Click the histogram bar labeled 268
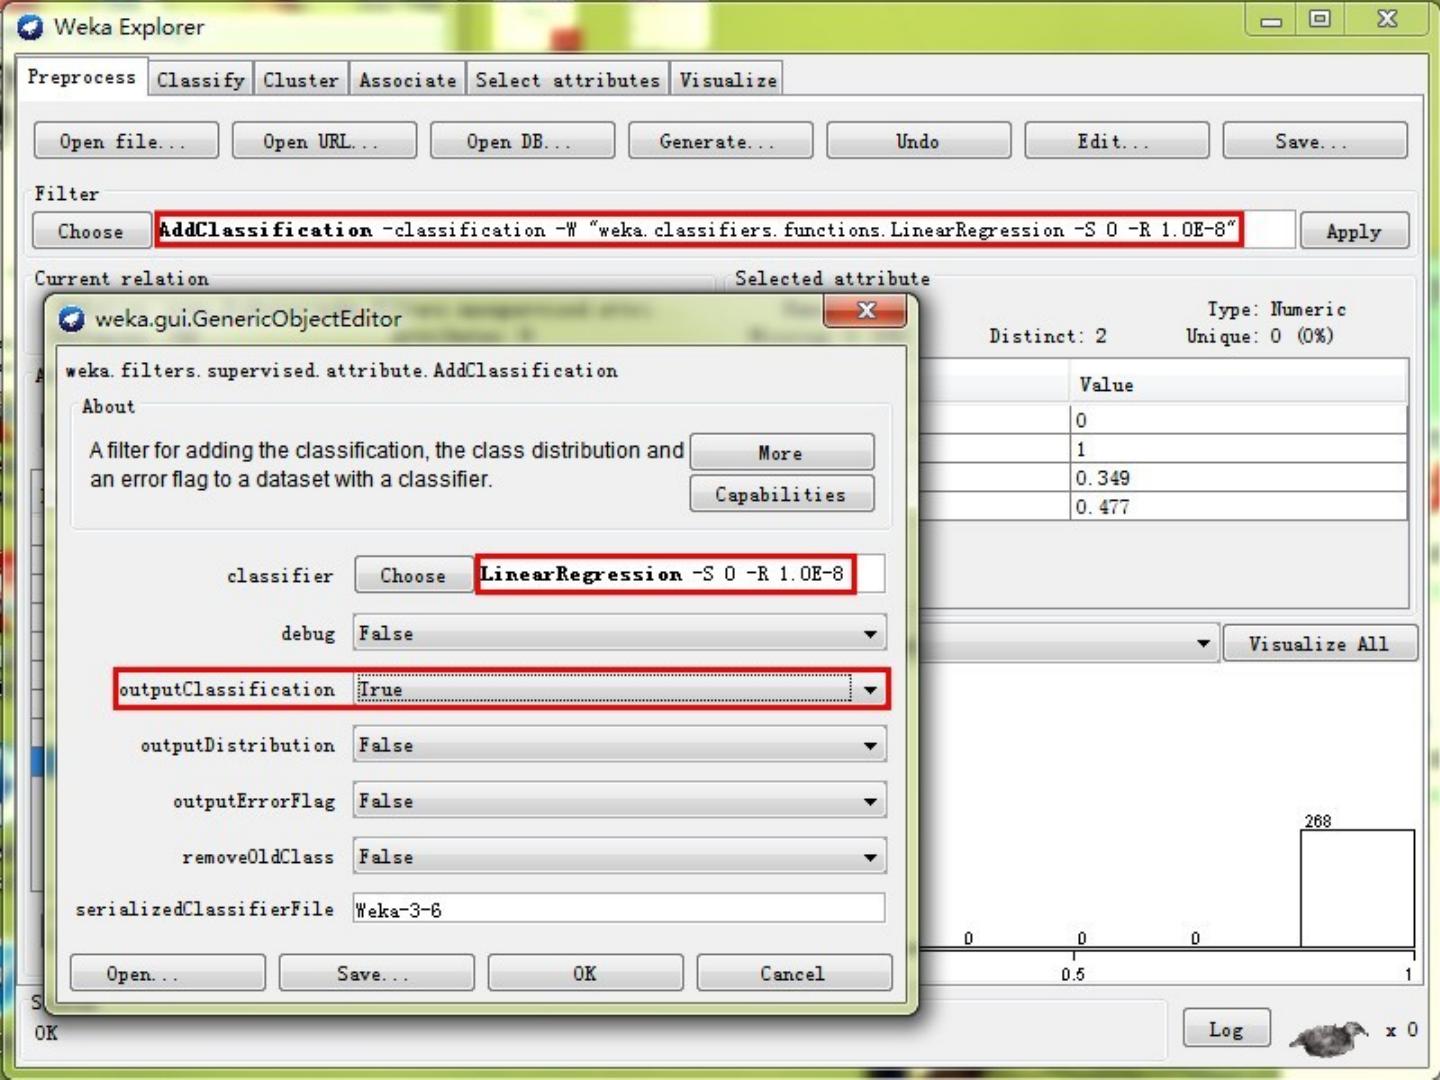The width and height of the screenshot is (1440, 1080). (1357, 888)
